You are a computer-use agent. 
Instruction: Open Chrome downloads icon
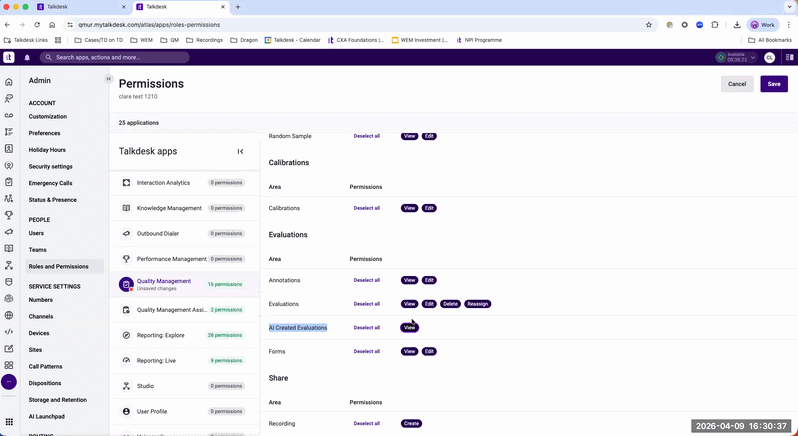coord(737,24)
